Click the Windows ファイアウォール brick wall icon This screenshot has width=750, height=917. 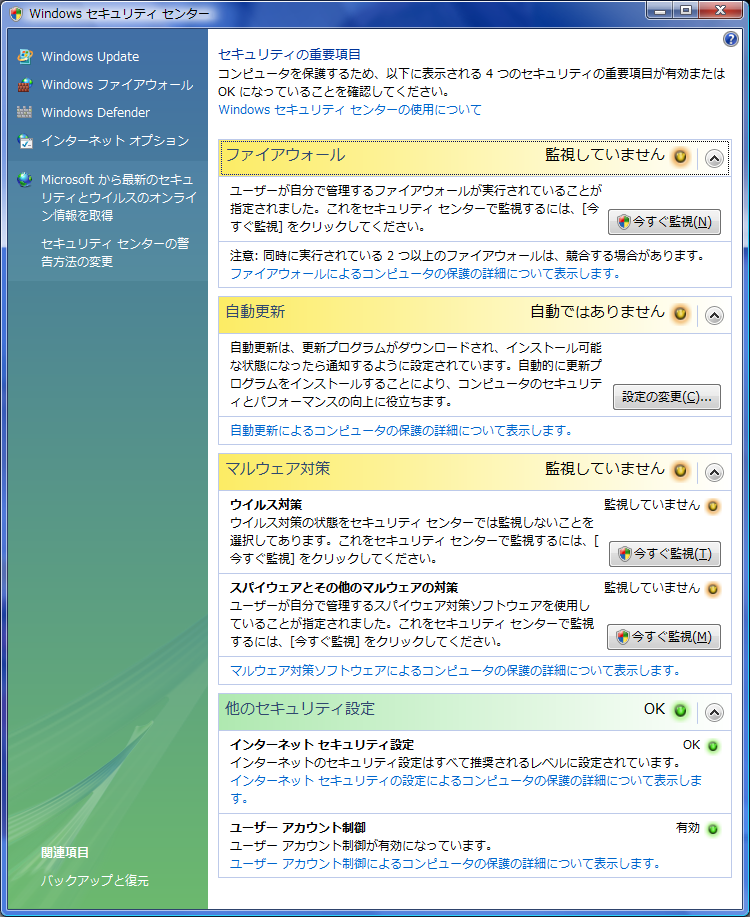tap(25, 85)
